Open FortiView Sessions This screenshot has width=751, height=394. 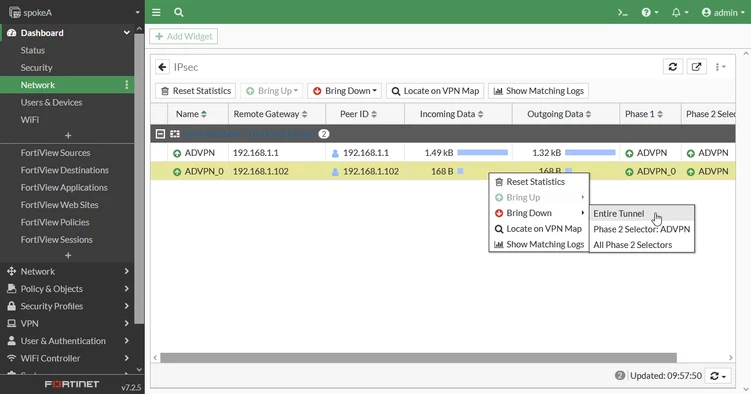coord(57,240)
